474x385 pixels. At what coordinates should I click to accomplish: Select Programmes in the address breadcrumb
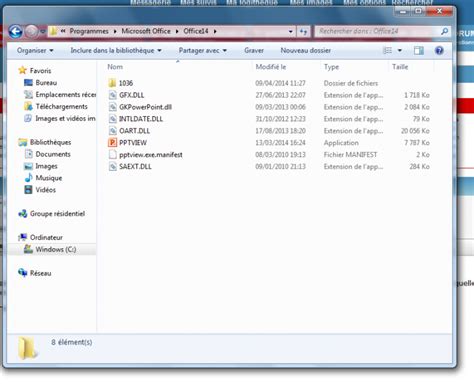(x=89, y=31)
